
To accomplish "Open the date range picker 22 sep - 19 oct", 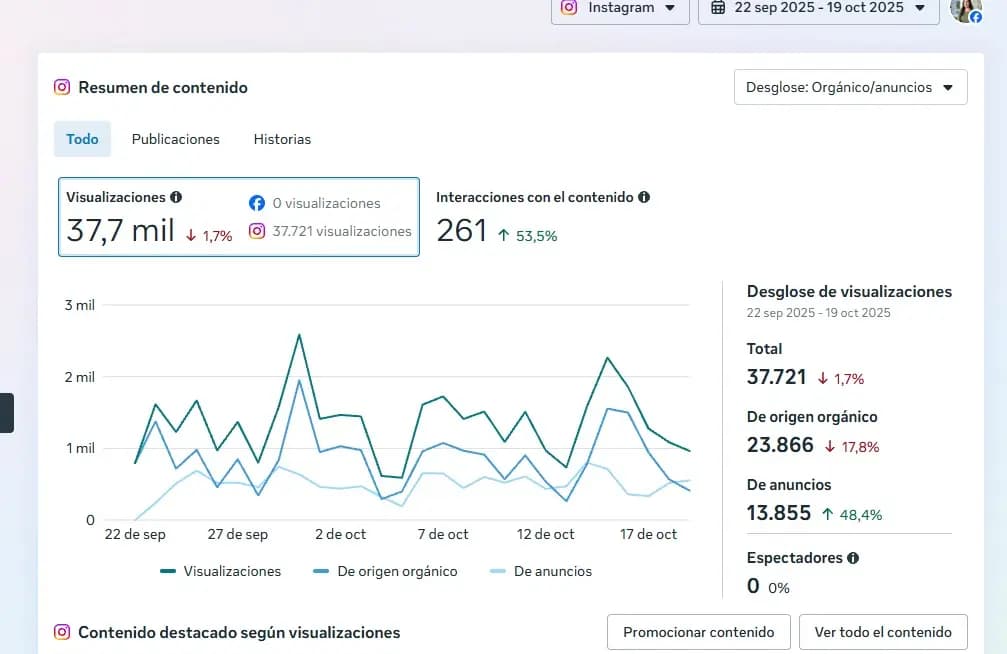I will (818, 9).
